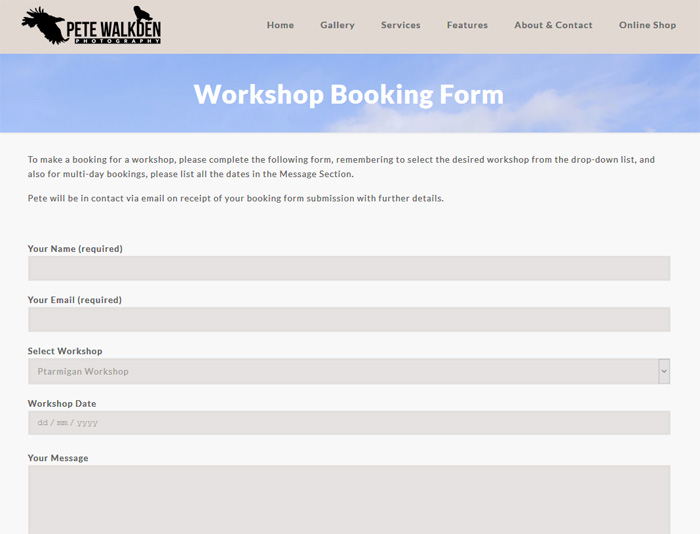Click the 'Your Email (required)' label

pyautogui.click(x=75, y=300)
